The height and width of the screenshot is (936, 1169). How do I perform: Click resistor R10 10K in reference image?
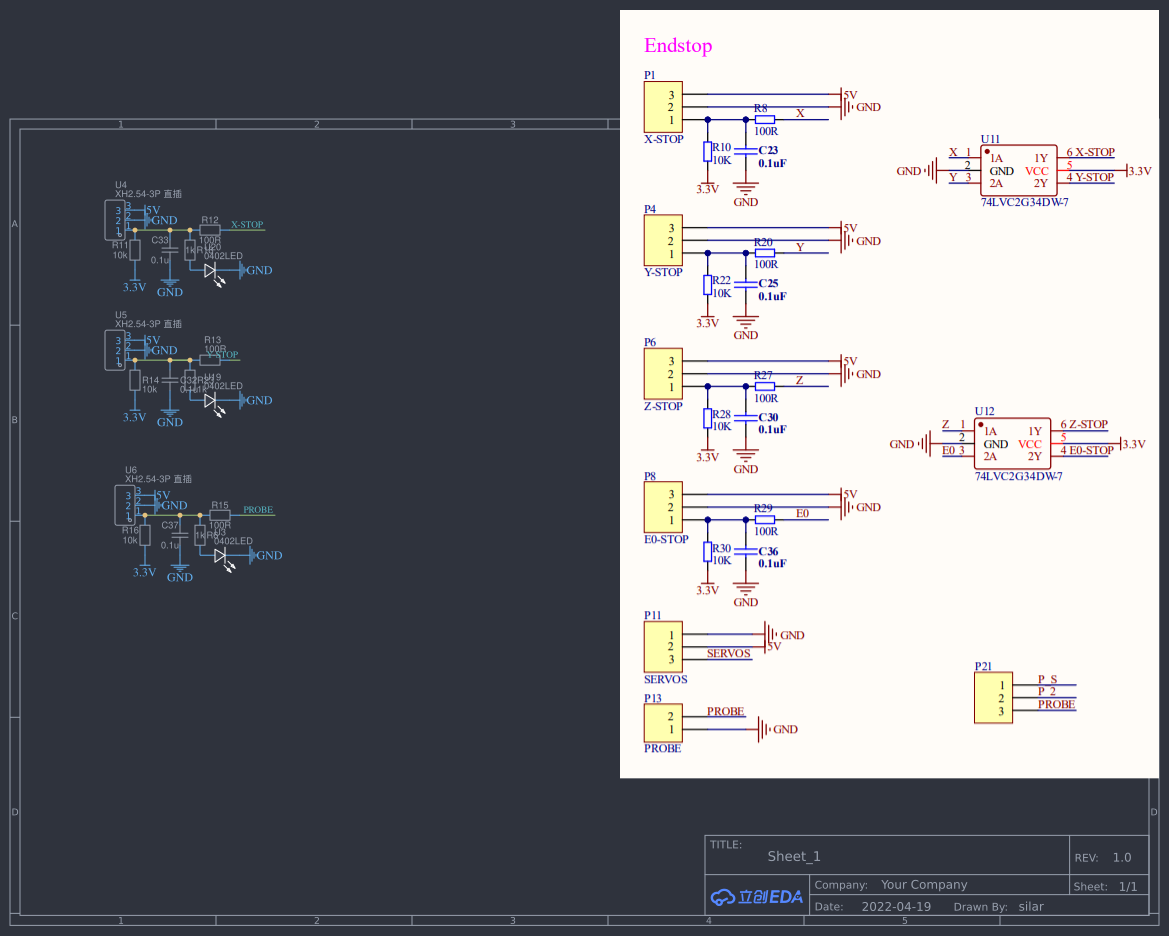[707, 152]
